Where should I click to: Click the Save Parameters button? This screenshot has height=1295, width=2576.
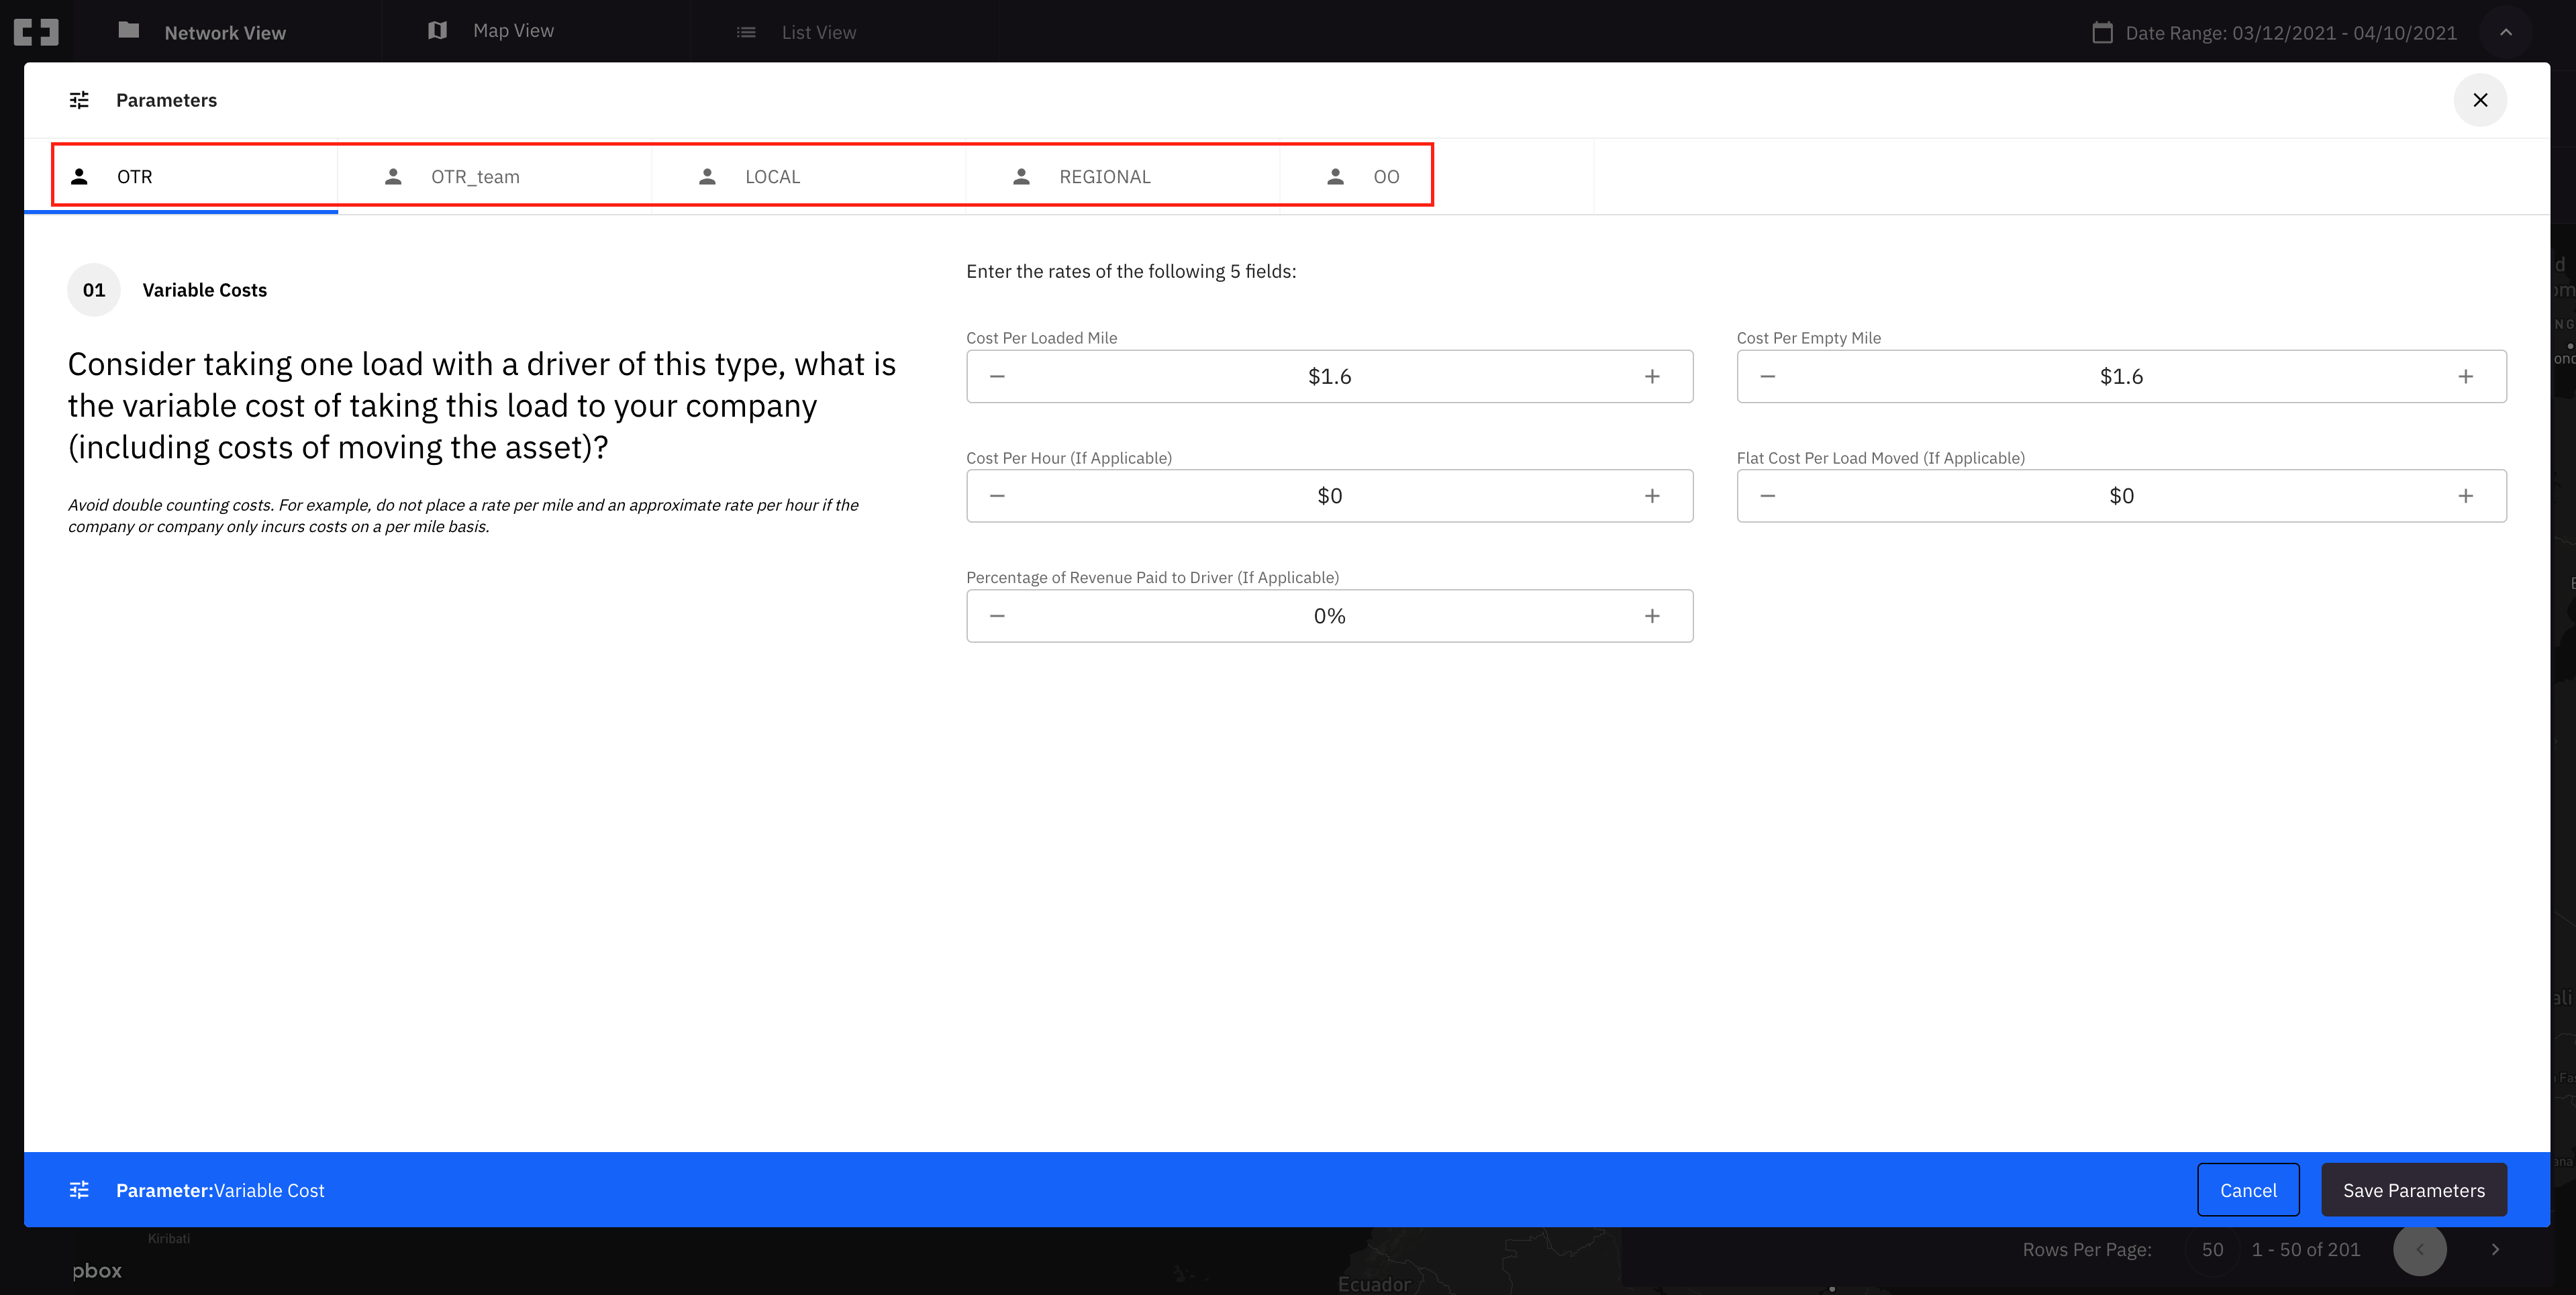point(2413,1190)
